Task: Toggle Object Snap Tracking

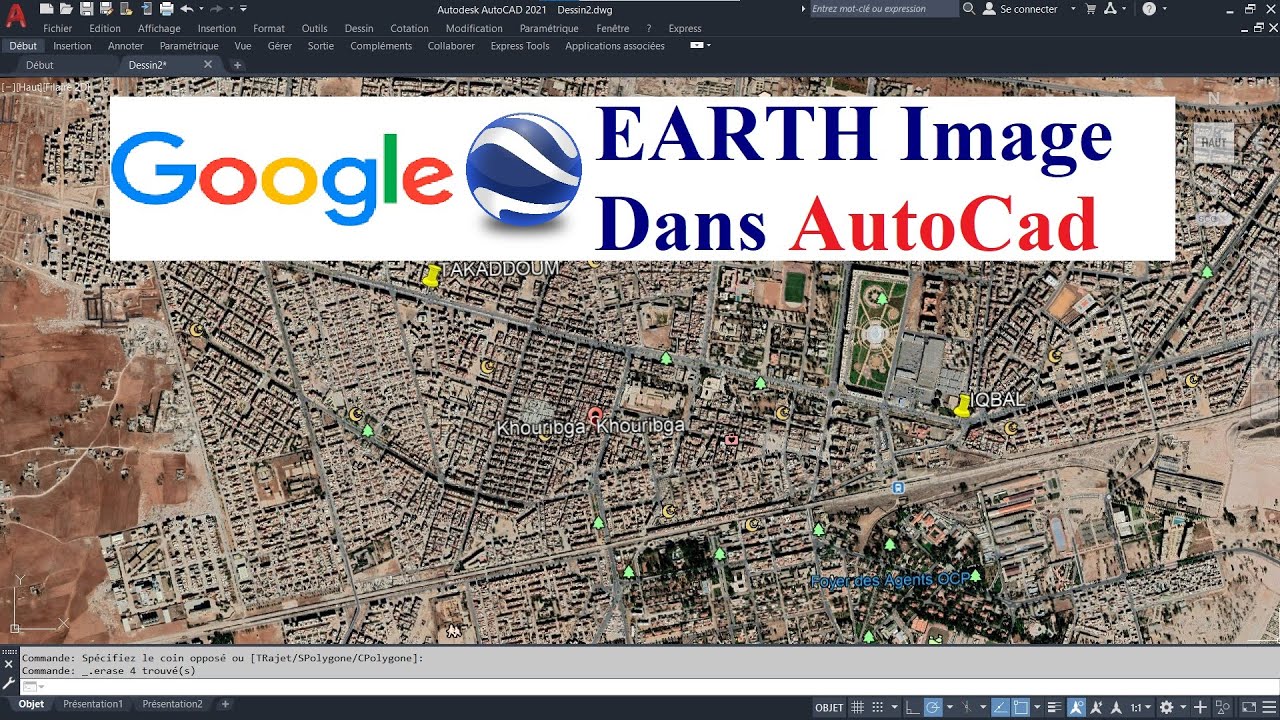Action: point(1000,707)
